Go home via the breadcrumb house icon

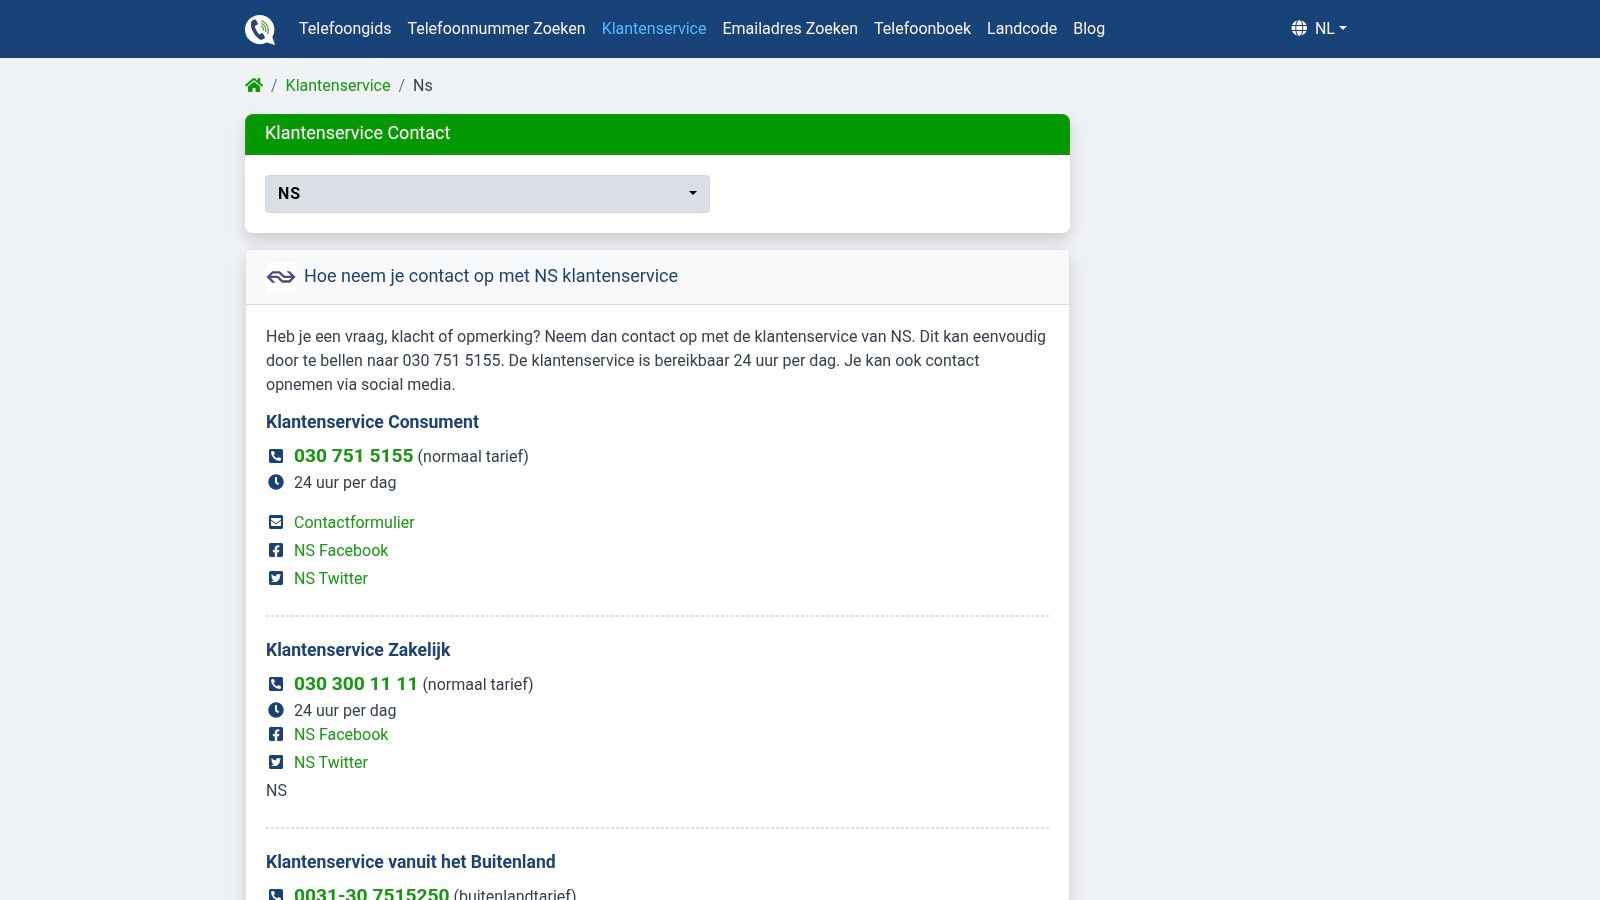(254, 85)
